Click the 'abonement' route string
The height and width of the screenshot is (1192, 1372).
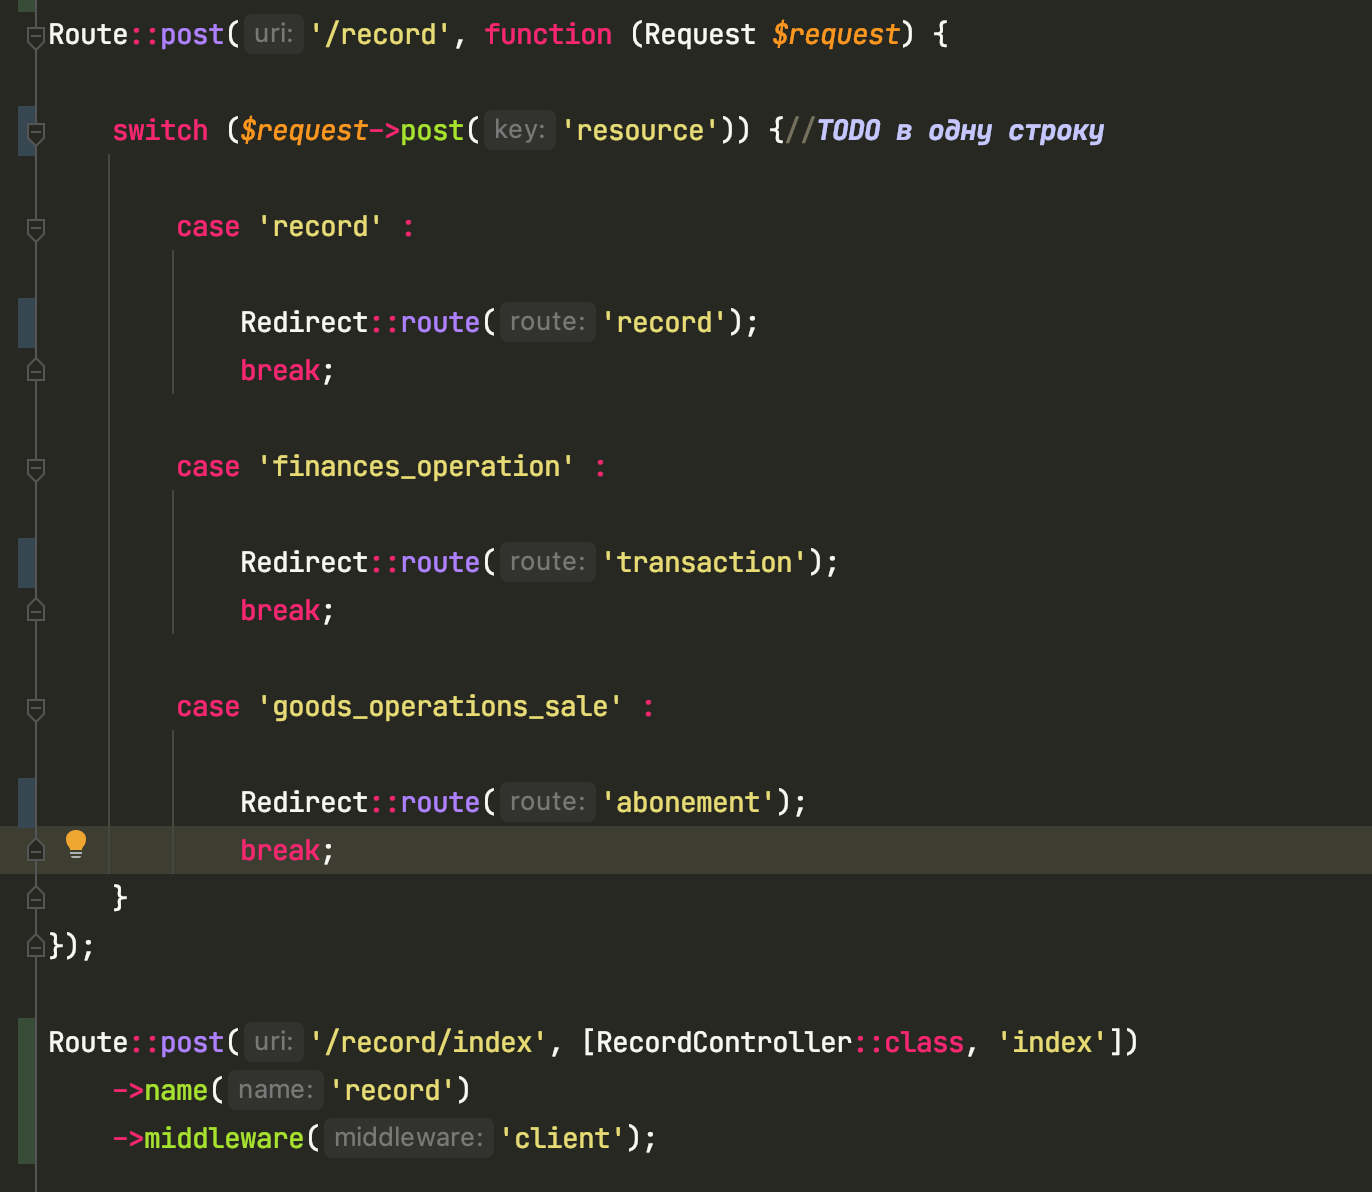[688, 803]
